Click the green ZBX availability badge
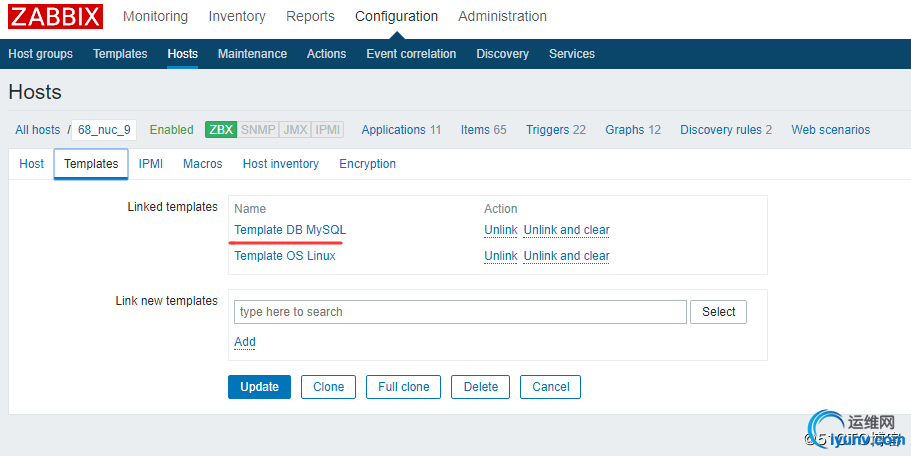Viewport: 911px width, 456px height. pos(221,130)
